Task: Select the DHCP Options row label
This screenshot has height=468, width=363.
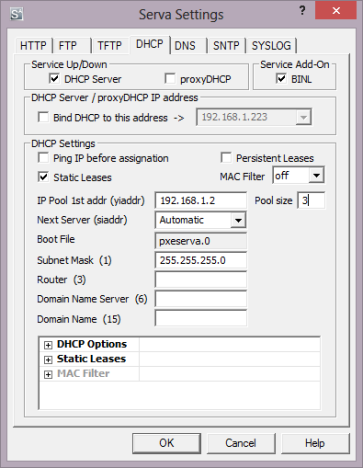Action: [92, 344]
